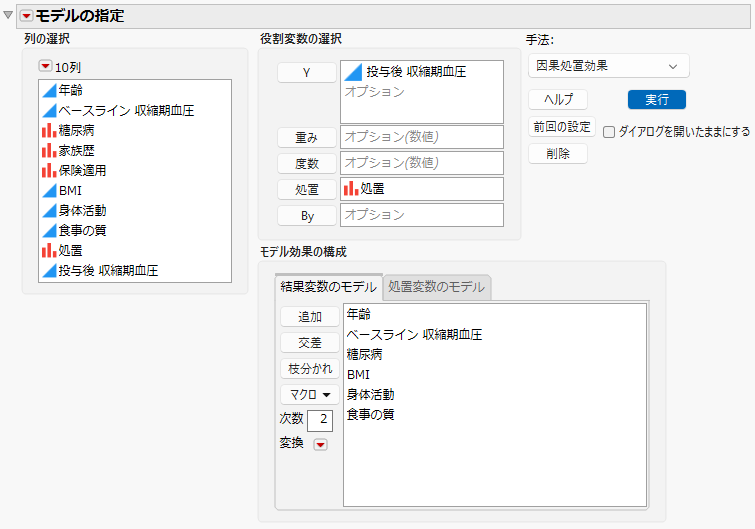Click the continuous icon beside 年齢
755x529 pixels.
point(49,90)
